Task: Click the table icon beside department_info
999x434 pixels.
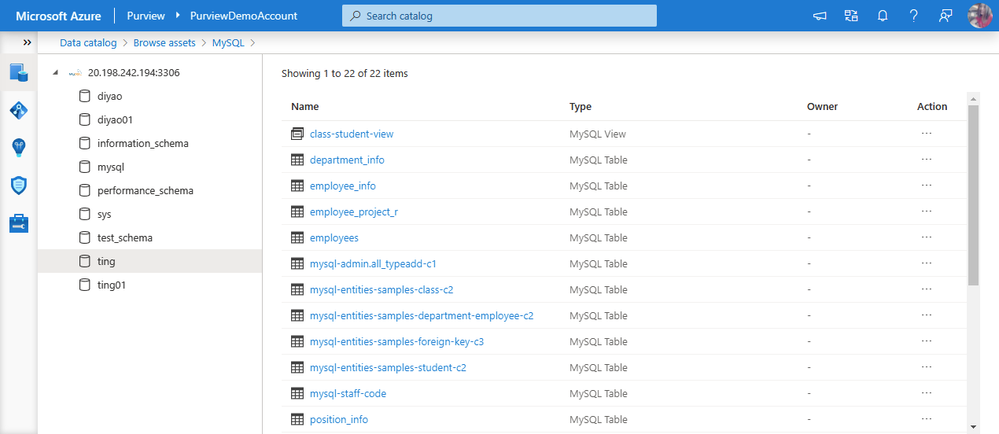Action: (x=297, y=160)
